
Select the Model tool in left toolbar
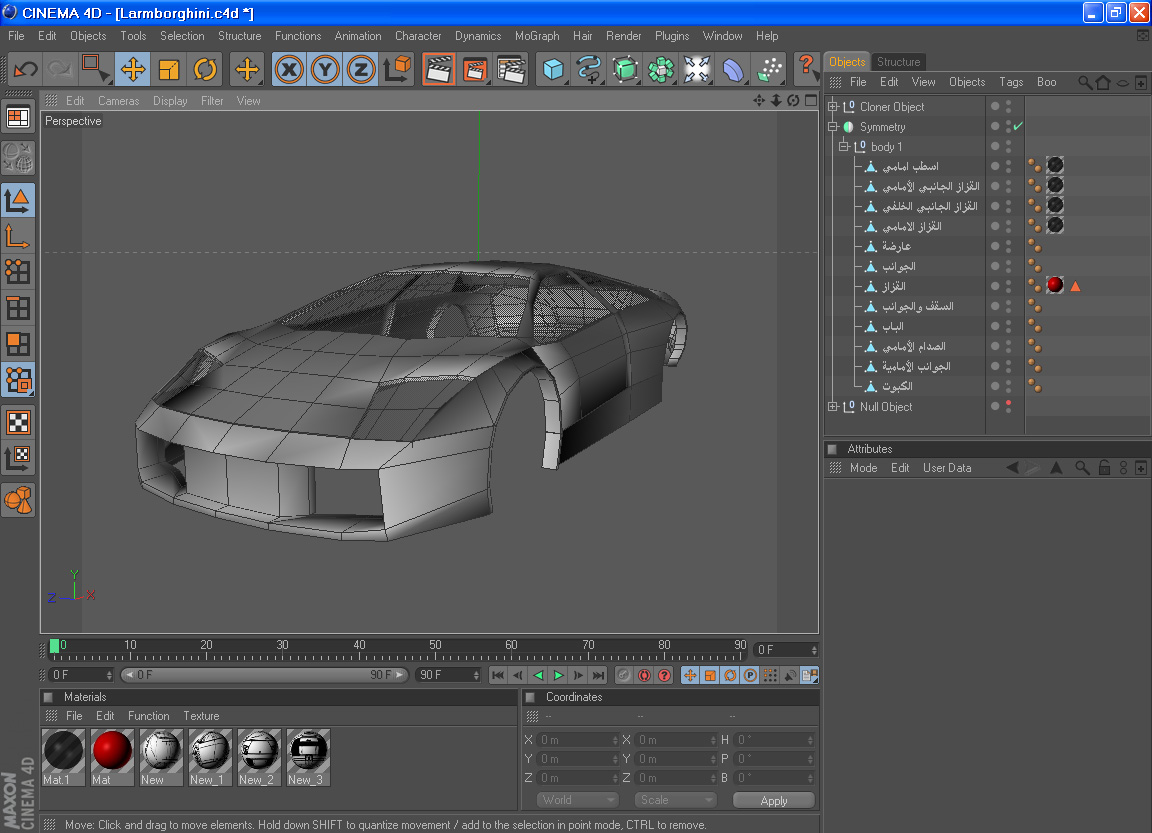point(18,200)
